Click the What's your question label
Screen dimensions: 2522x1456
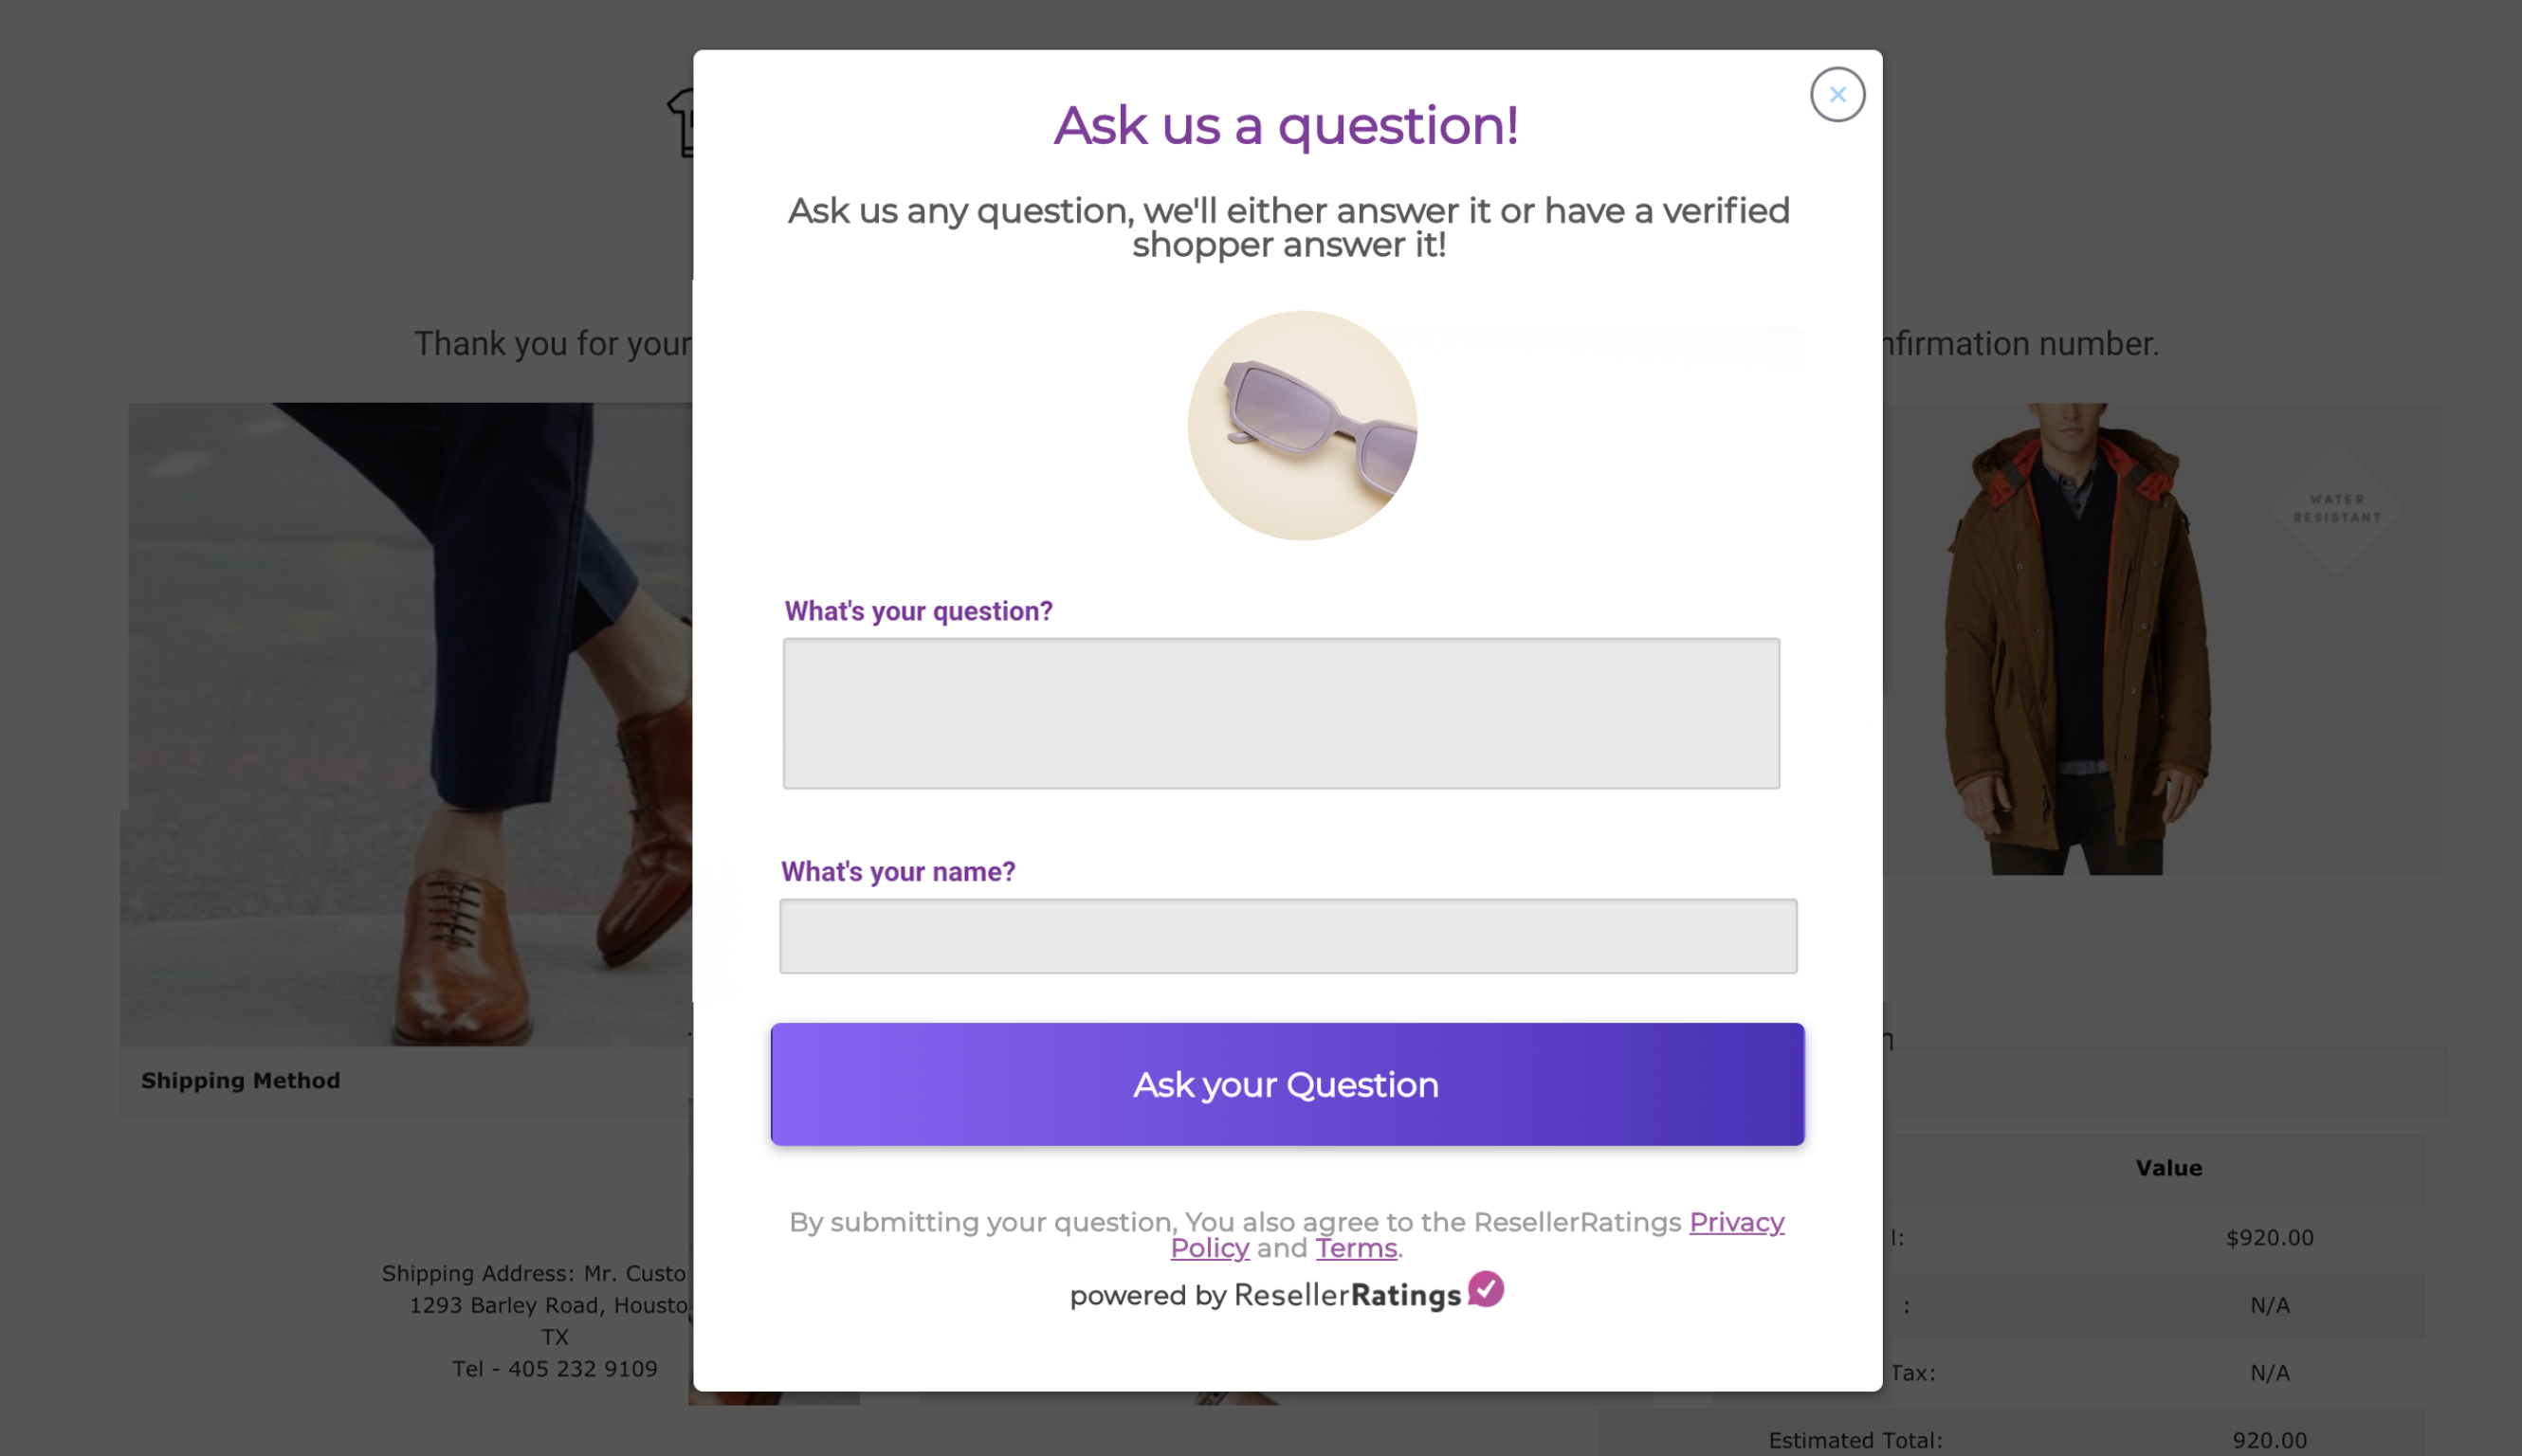[x=918, y=611]
